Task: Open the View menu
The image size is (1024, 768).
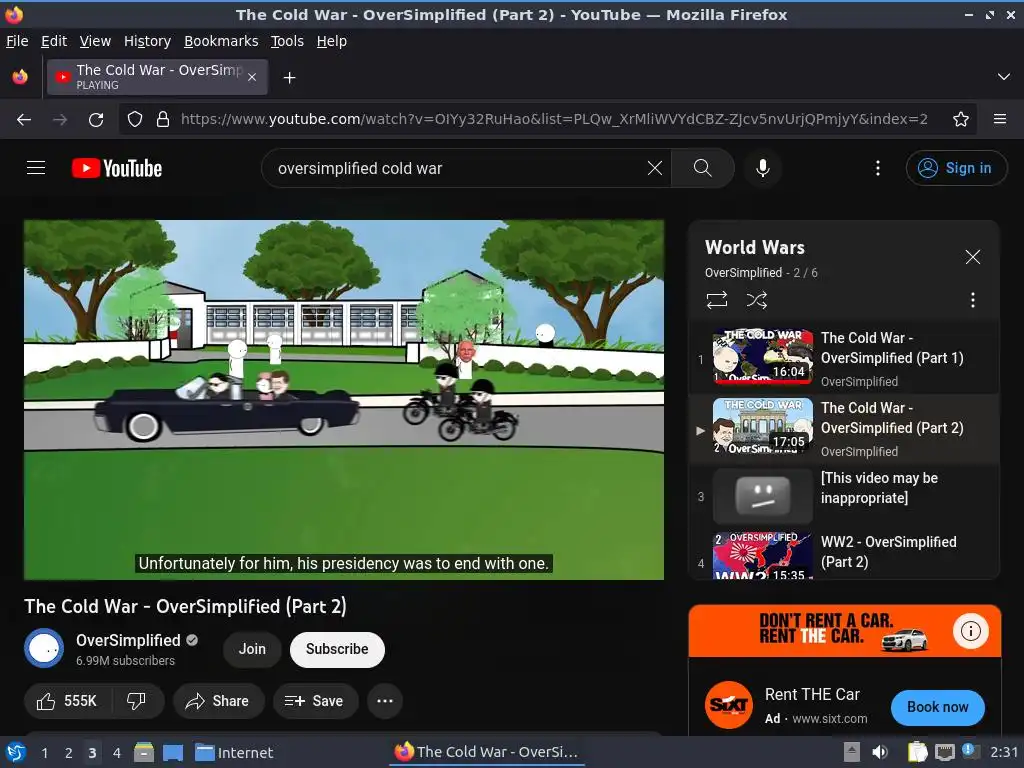Action: 95,41
